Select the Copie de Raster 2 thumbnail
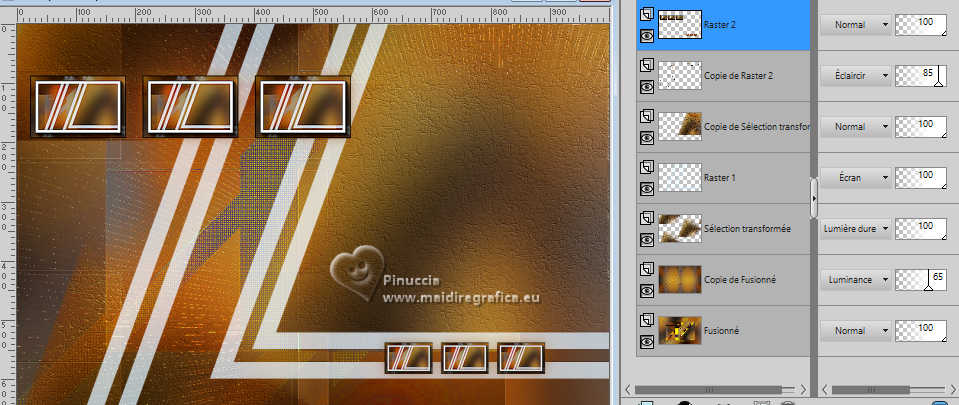 click(x=679, y=76)
